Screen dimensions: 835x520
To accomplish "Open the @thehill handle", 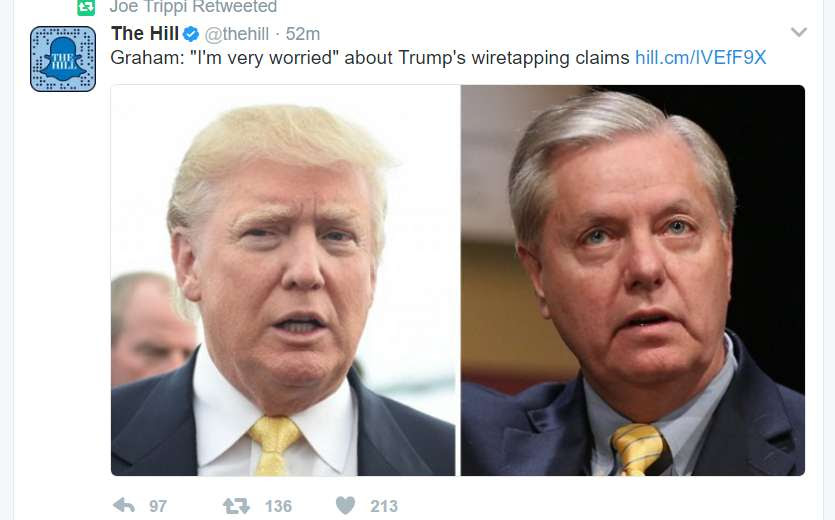I will click(x=236, y=34).
